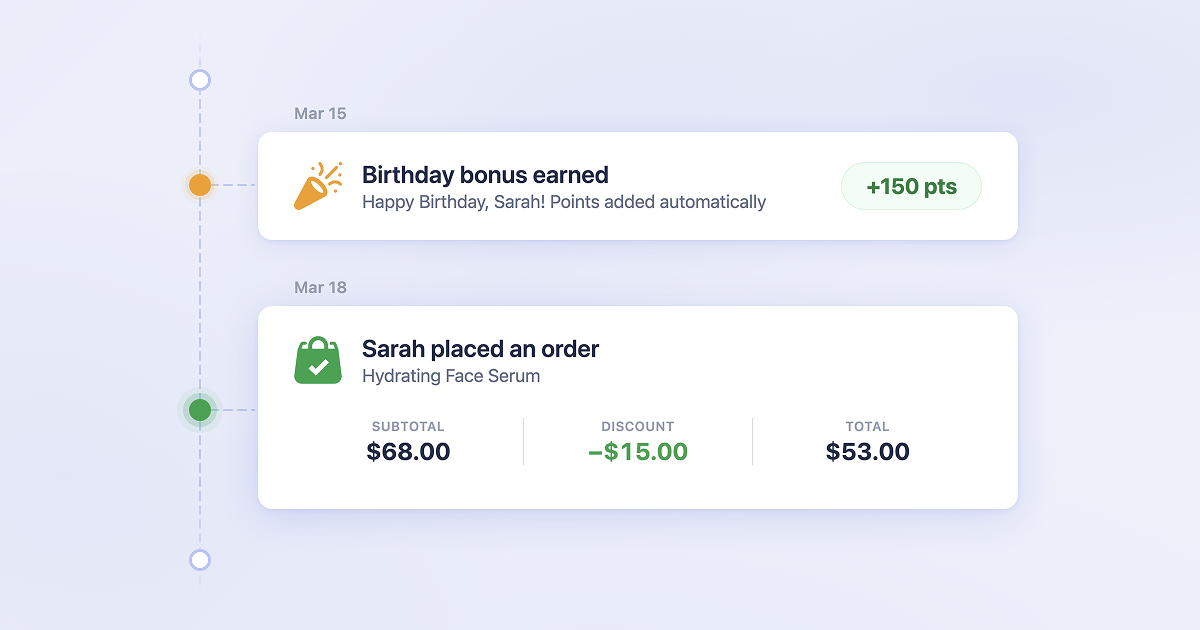Click the SUBTOTAL column label
Viewport: 1200px width, 630px height.
click(x=408, y=426)
